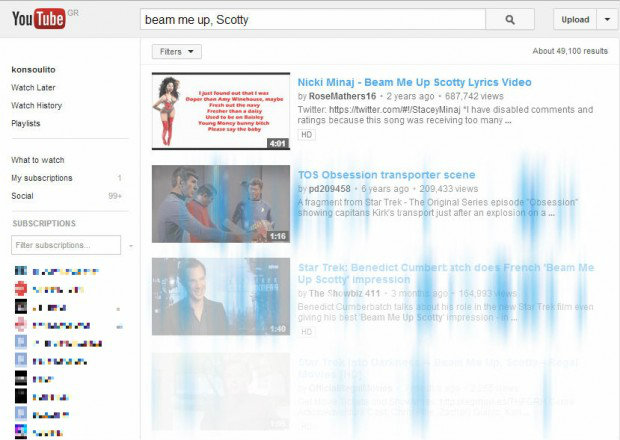Image resolution: width=620 pixels, height=440 pixels.
Task: Expand dropdown arrow beside Filter subscriptions
Action: click(131, 246)
